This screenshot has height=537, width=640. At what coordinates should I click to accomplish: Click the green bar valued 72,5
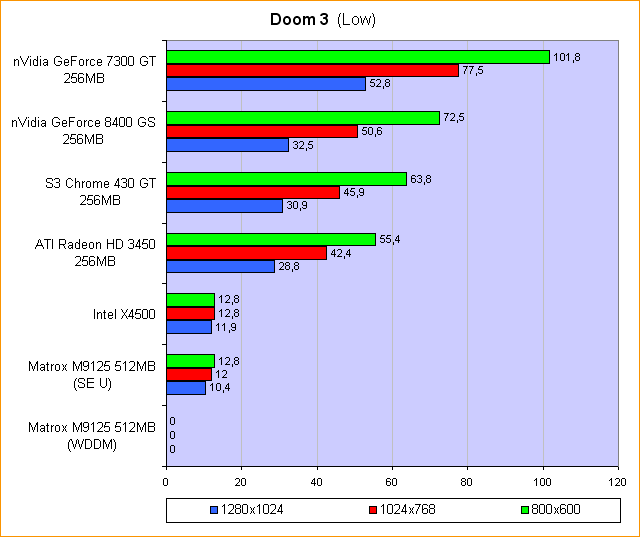(x=303, y=118)
